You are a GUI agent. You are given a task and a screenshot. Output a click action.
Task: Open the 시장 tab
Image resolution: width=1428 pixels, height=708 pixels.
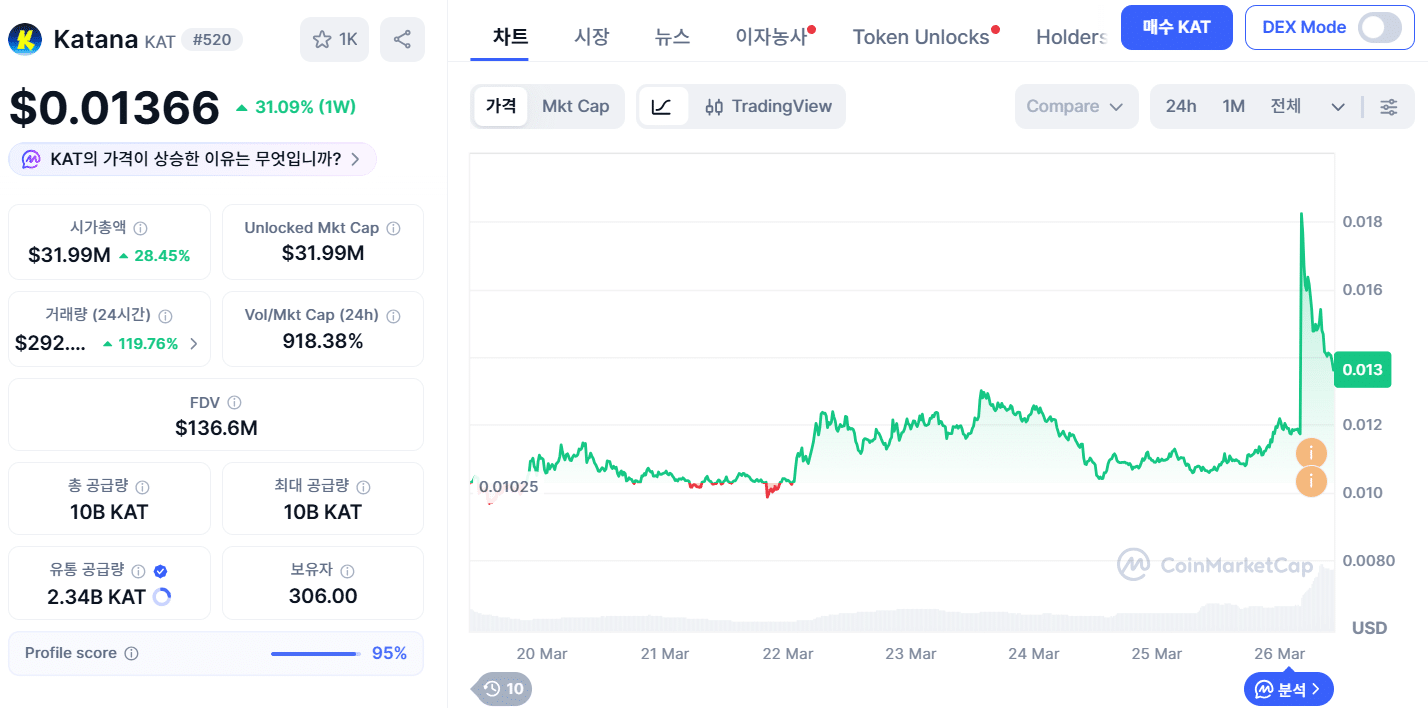pyautogui.click(x=591, y=37)
